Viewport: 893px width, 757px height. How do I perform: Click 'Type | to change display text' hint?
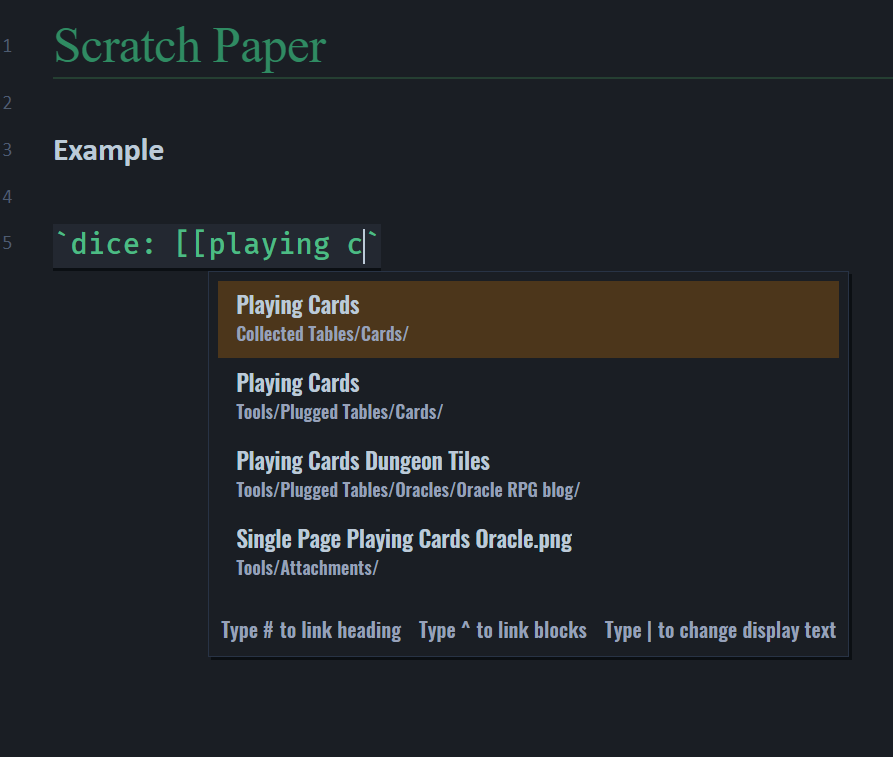click(720, 631)
